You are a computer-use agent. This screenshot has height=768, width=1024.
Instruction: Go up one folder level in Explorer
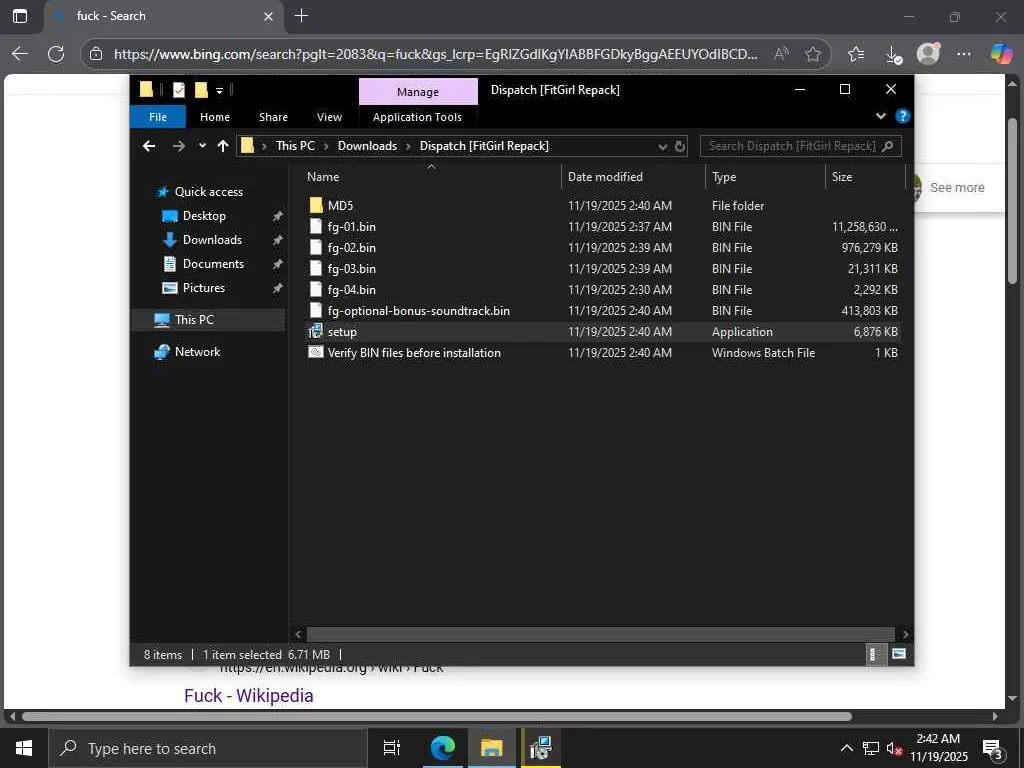[223, 146]
